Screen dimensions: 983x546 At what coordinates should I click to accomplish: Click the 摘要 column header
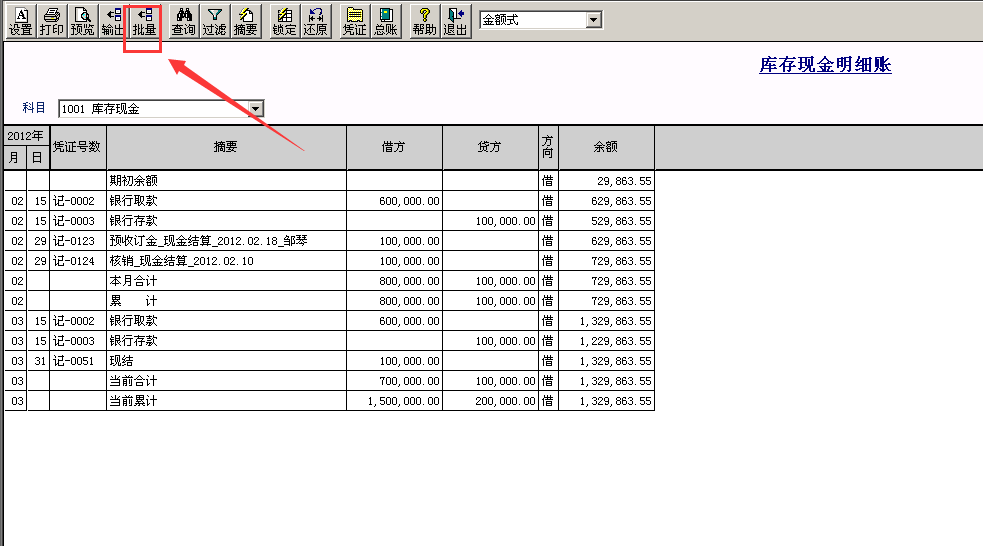226,147
